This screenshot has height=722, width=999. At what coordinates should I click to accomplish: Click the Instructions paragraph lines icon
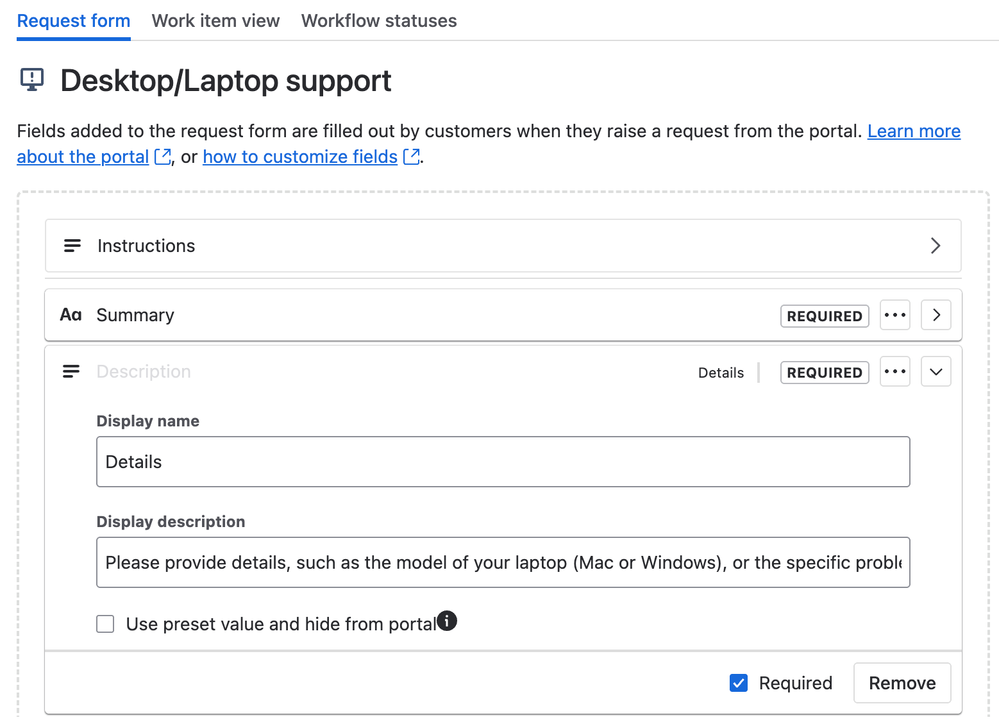[x=72, y=246]
